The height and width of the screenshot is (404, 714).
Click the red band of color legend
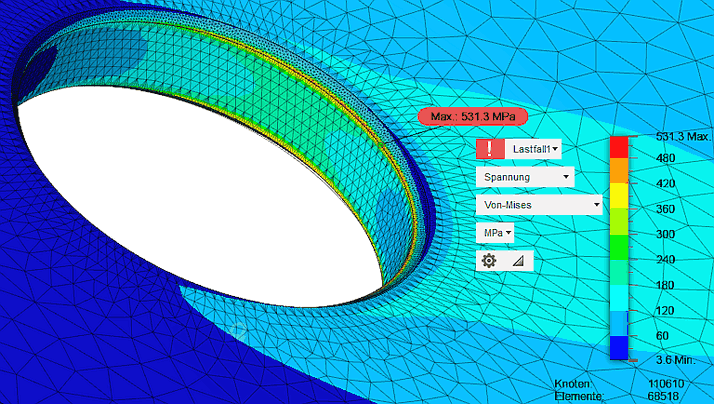tap(618, 146)
